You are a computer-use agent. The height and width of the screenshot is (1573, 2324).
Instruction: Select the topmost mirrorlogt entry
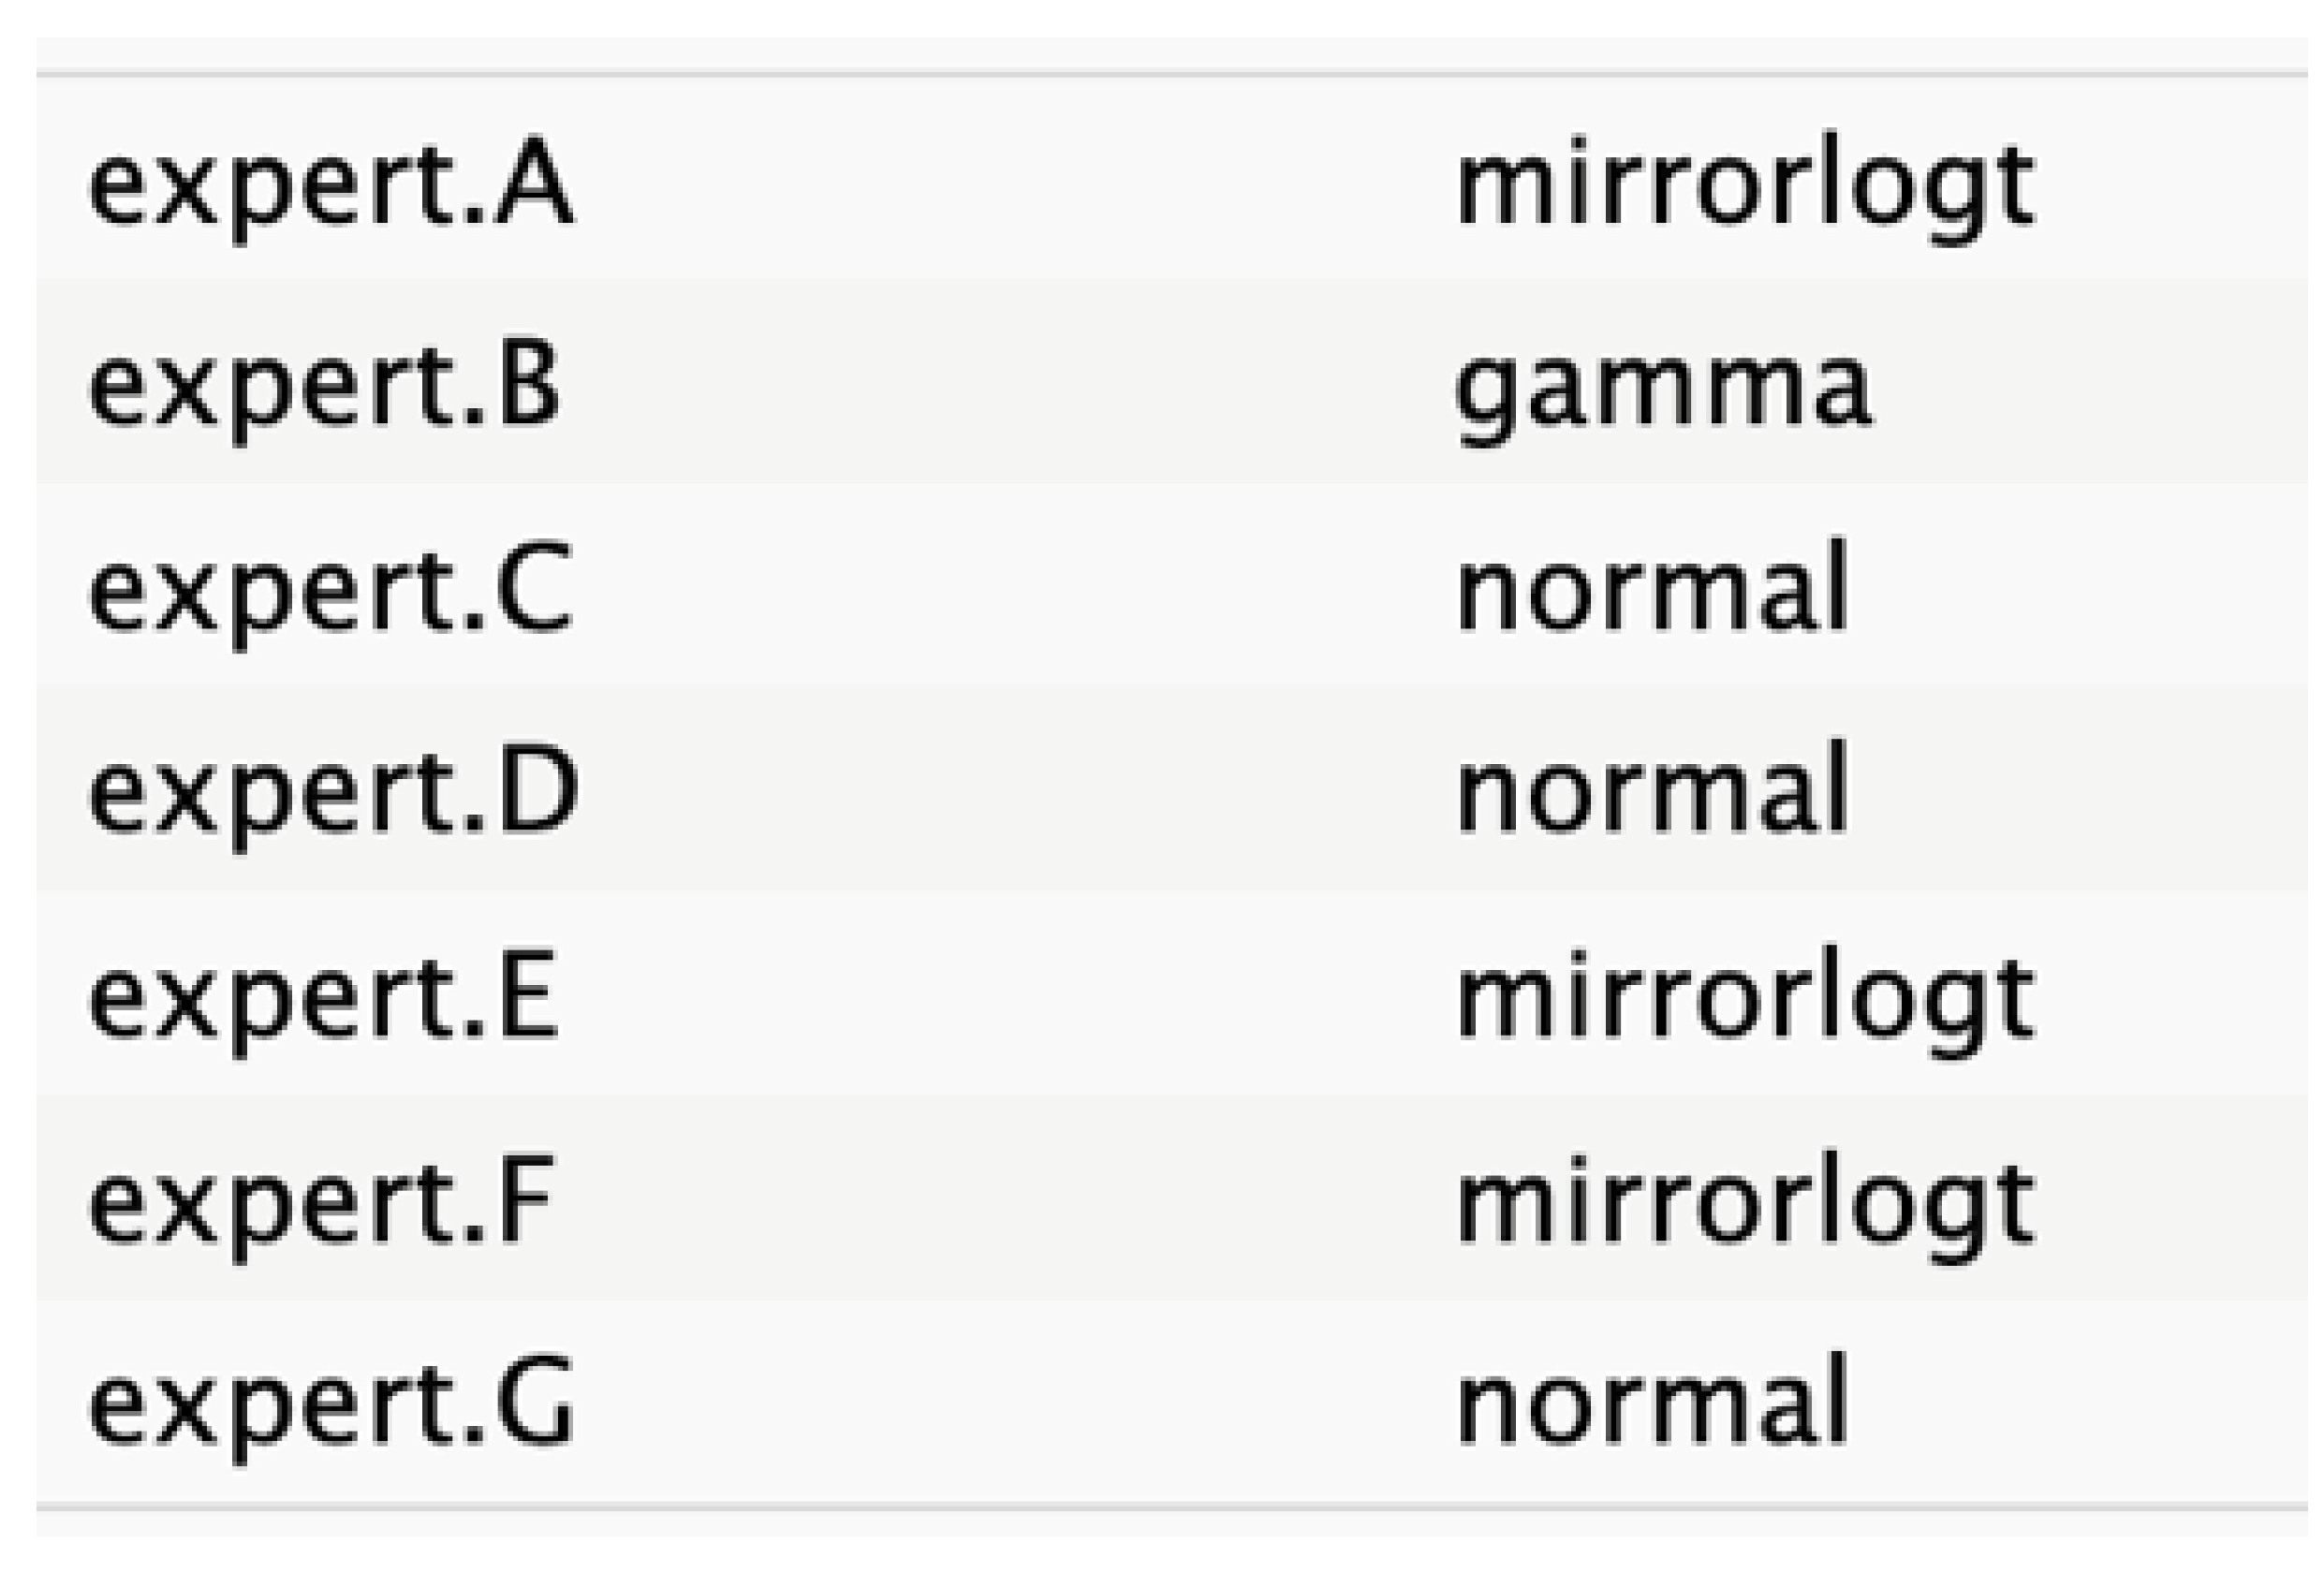(x=1744, y=186)
